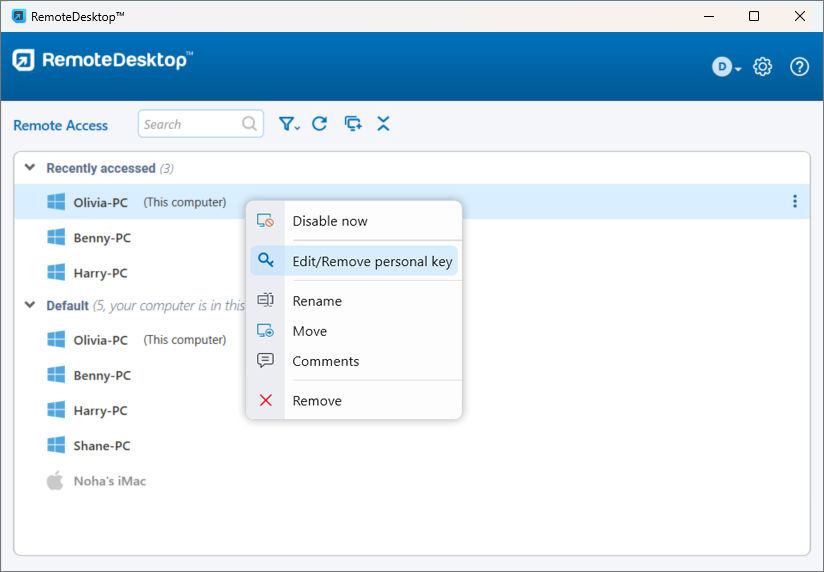
Task: Open the help question mark icon
Action: click(799, 67)
